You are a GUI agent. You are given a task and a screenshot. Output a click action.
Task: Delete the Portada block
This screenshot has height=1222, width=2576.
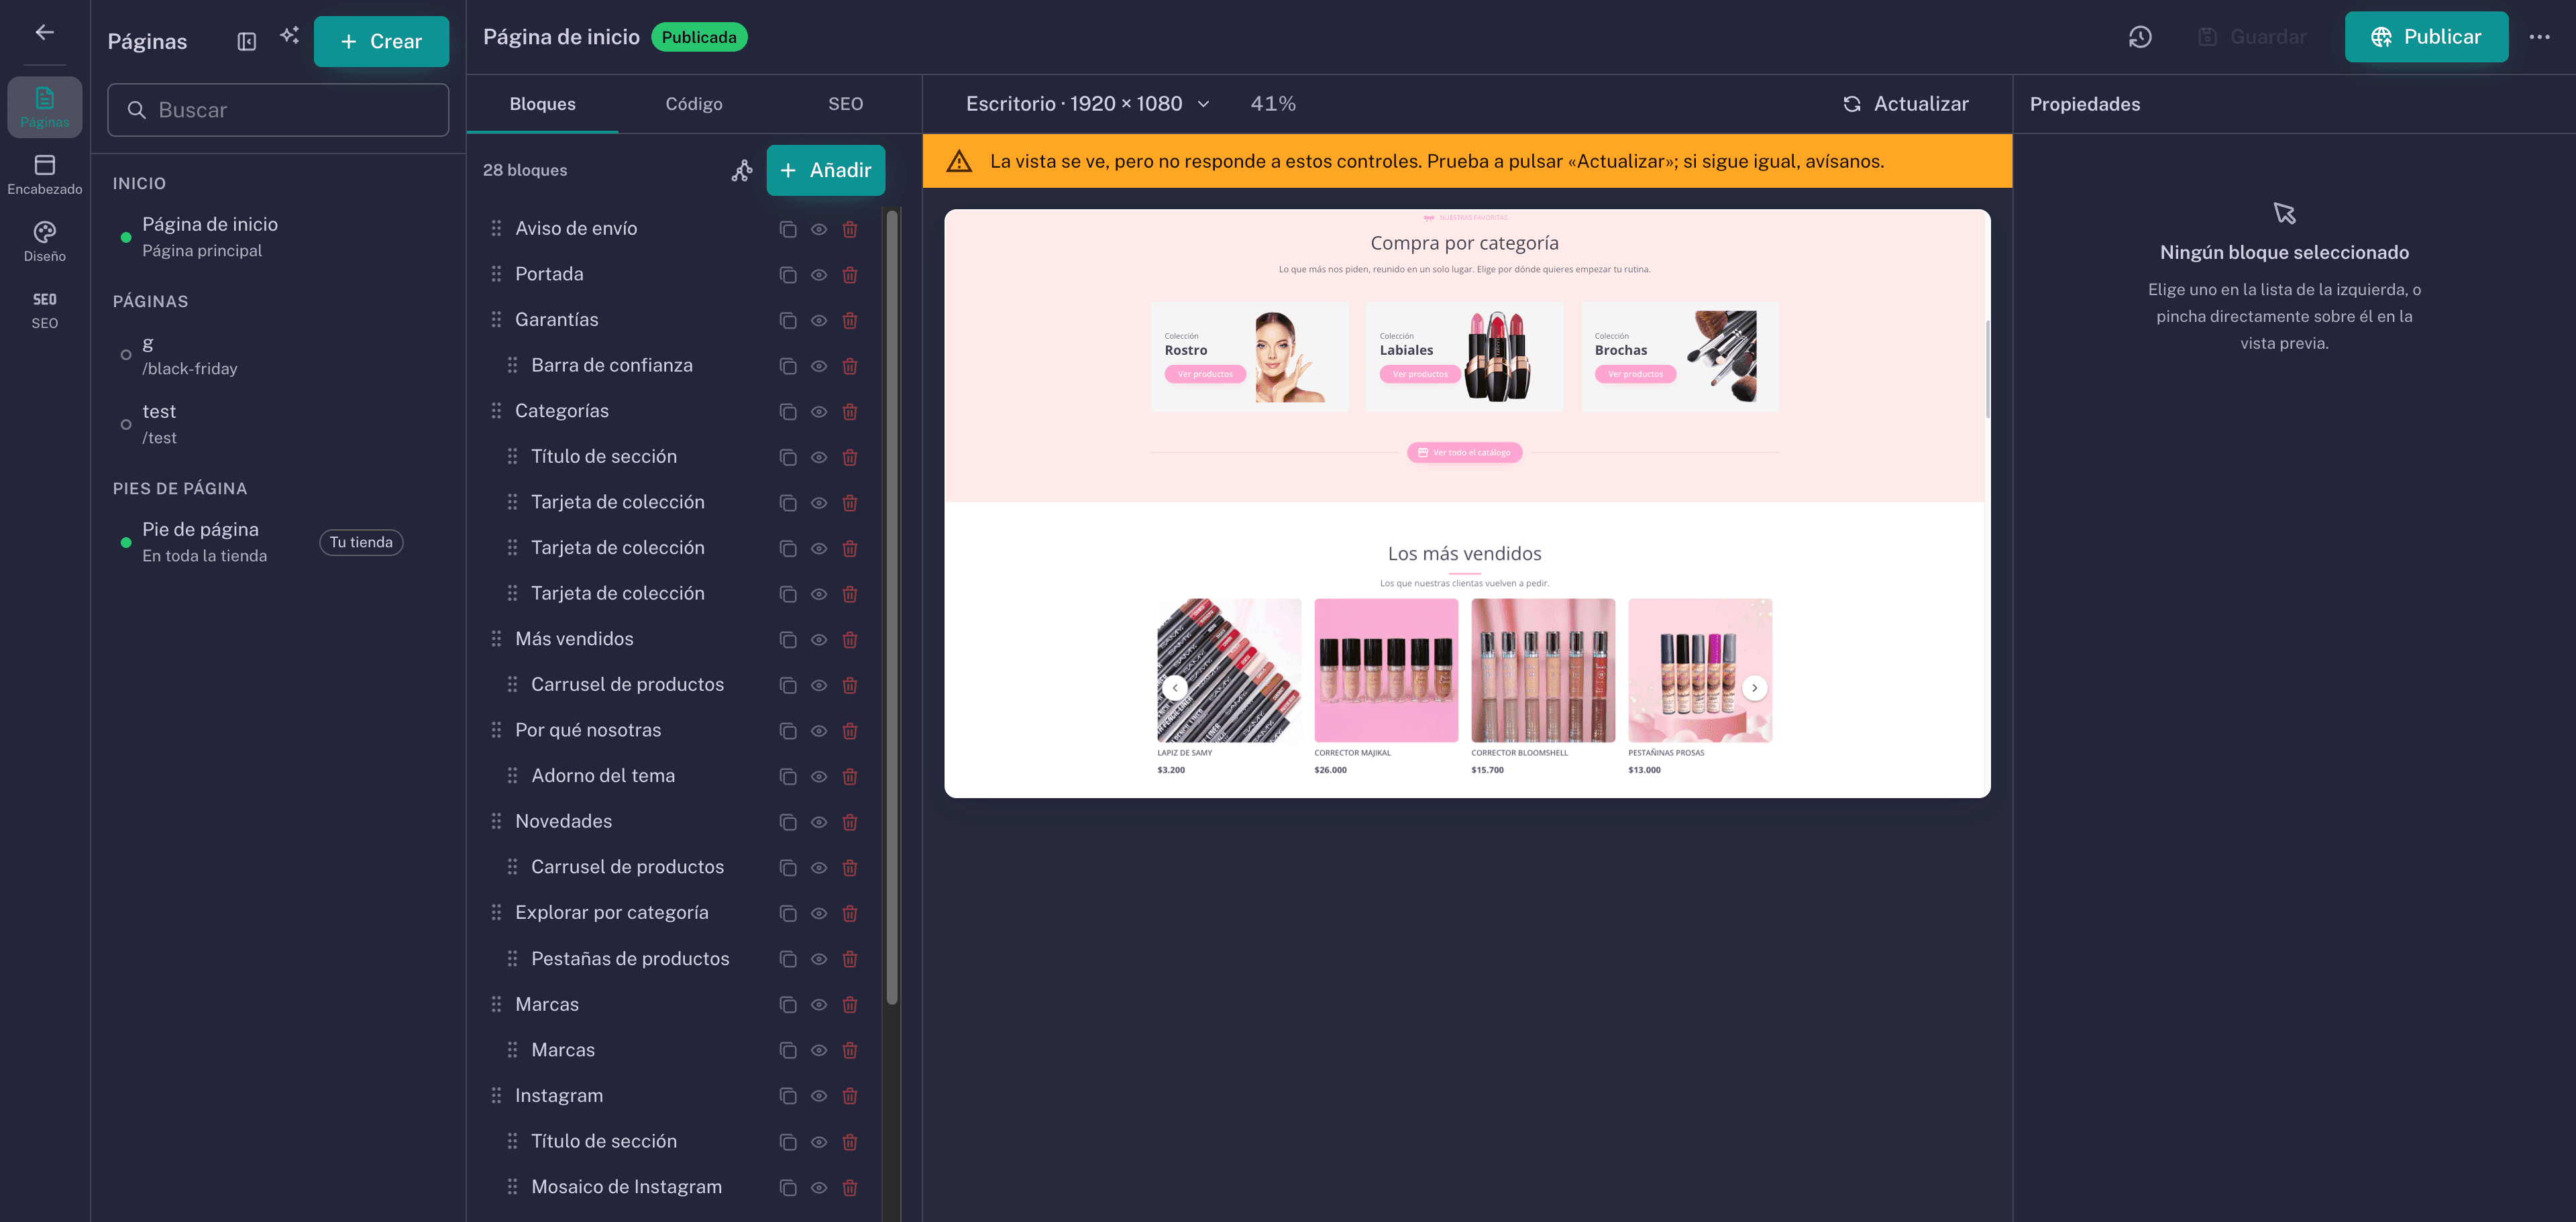[850, 275]
